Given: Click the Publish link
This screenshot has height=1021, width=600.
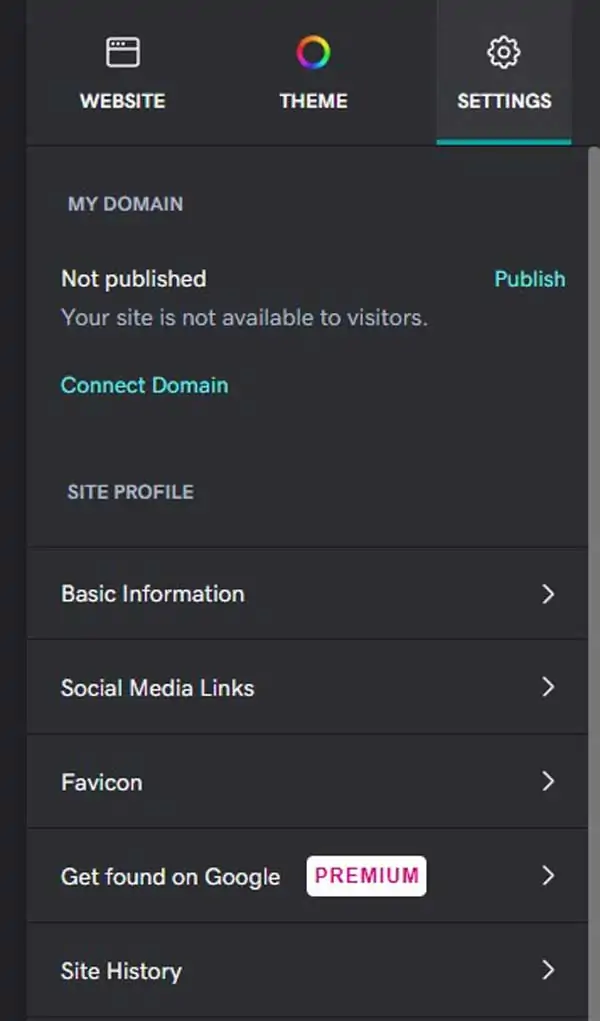Looking at the screenshot, I should (529, 279).
